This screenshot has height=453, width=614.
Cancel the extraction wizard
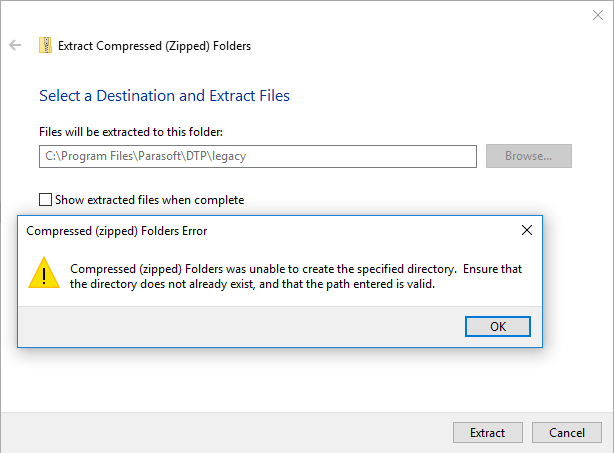click(567, 433)
